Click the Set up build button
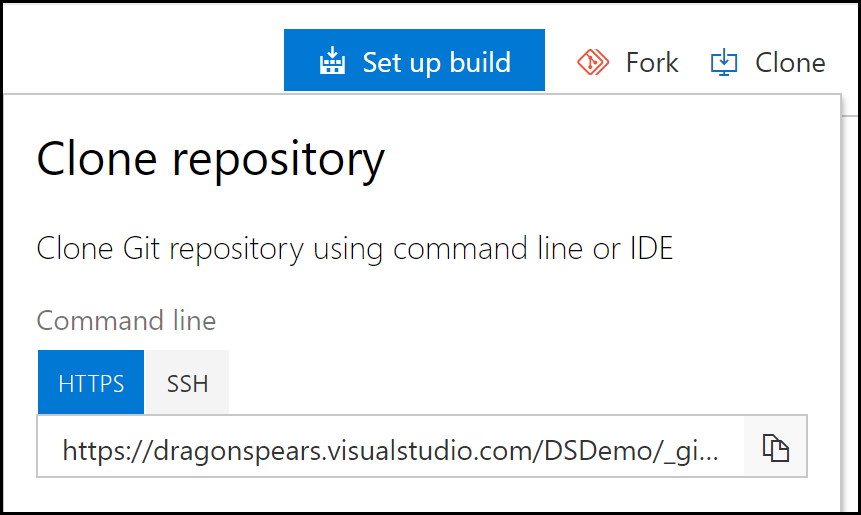 coord(414,60)
